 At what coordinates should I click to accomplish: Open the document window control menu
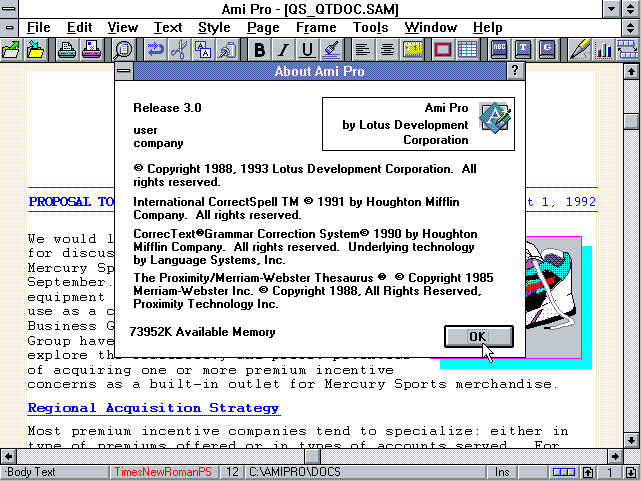[9, 28]
